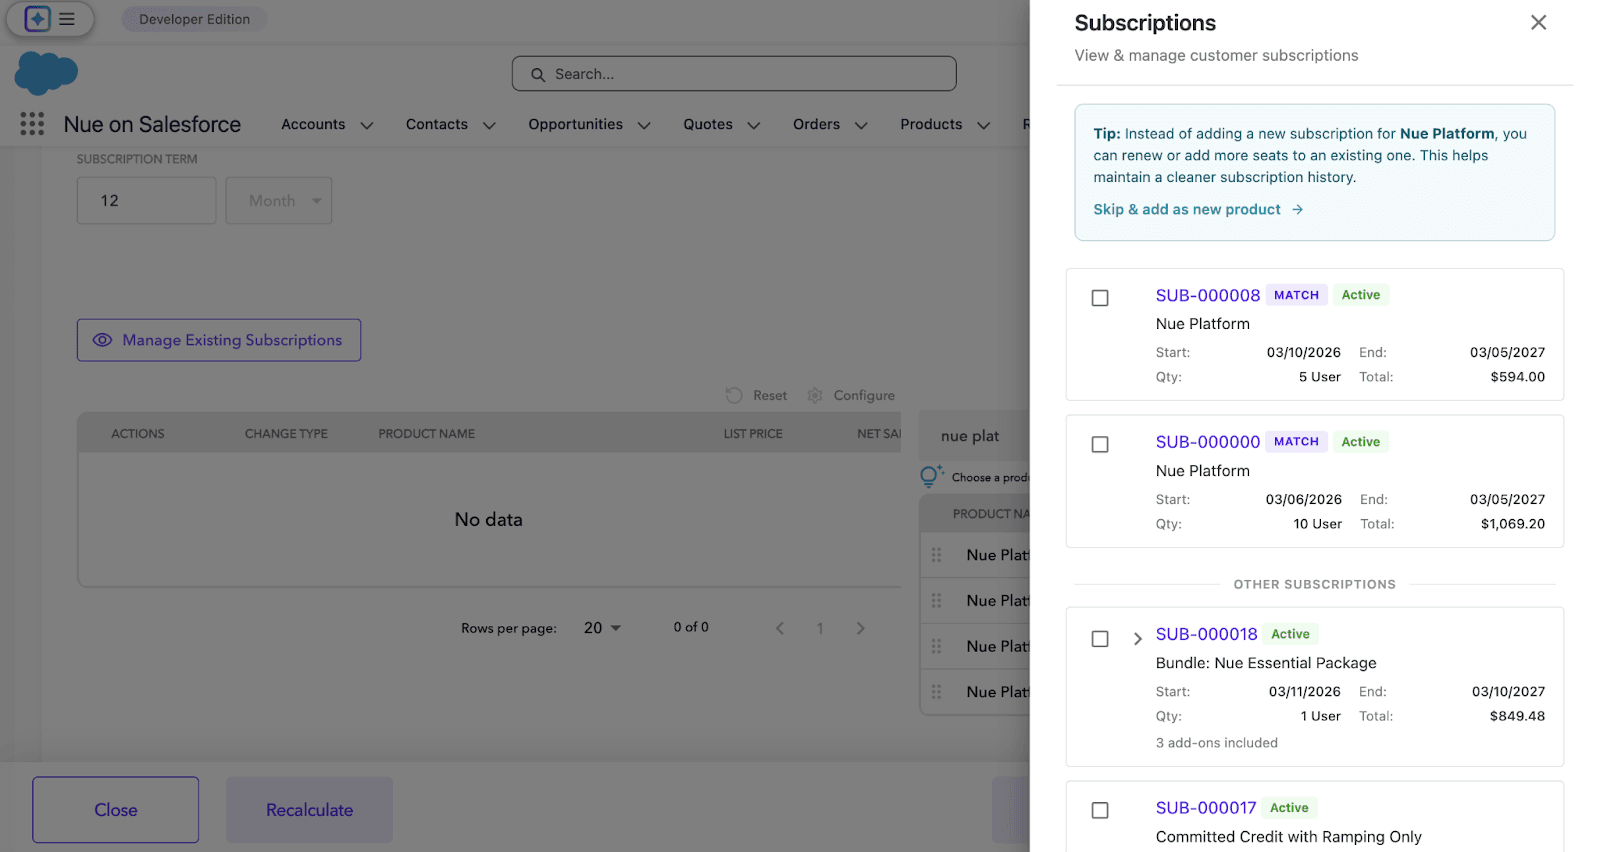Click drag handle of second Nue Plat row
The width and height of the screenshot is (1600, 852).
point(937,600)
